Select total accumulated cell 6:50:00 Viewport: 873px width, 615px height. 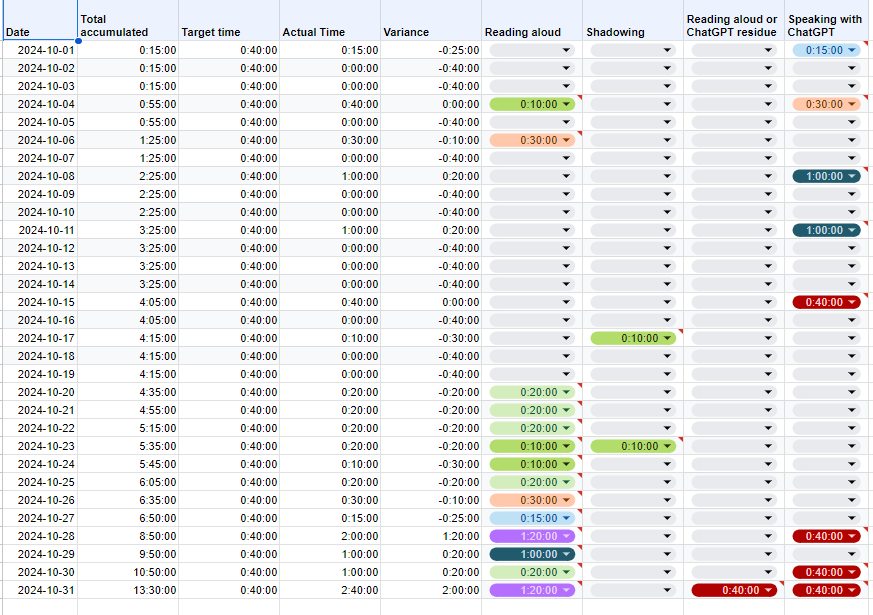pyautogui.click(x=128, y=518)
